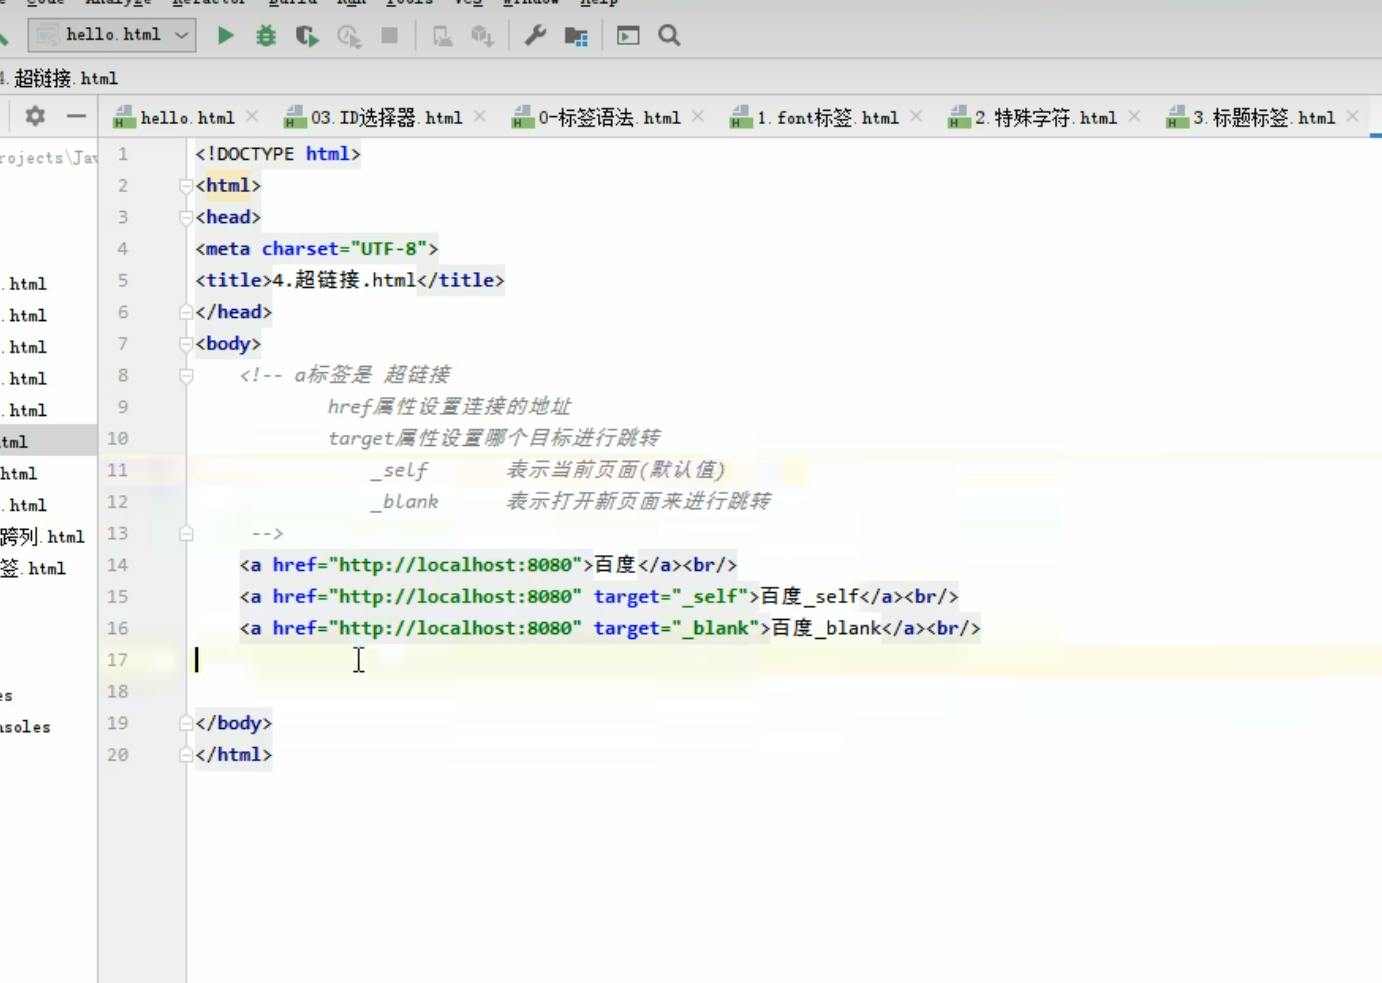Open Search Everywhere magnifier icon
This screenshot has height=983, width=1382.
click(669, 36)
